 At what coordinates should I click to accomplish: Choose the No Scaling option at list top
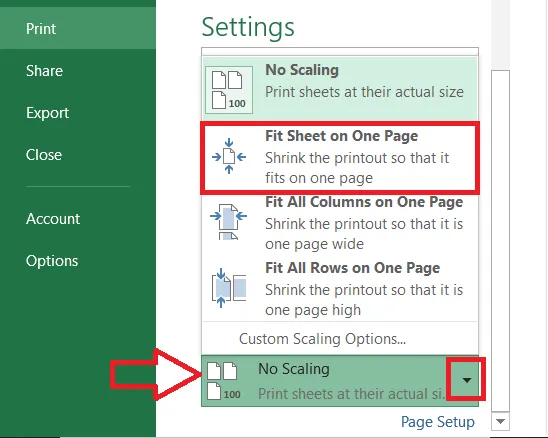point(340,89)
